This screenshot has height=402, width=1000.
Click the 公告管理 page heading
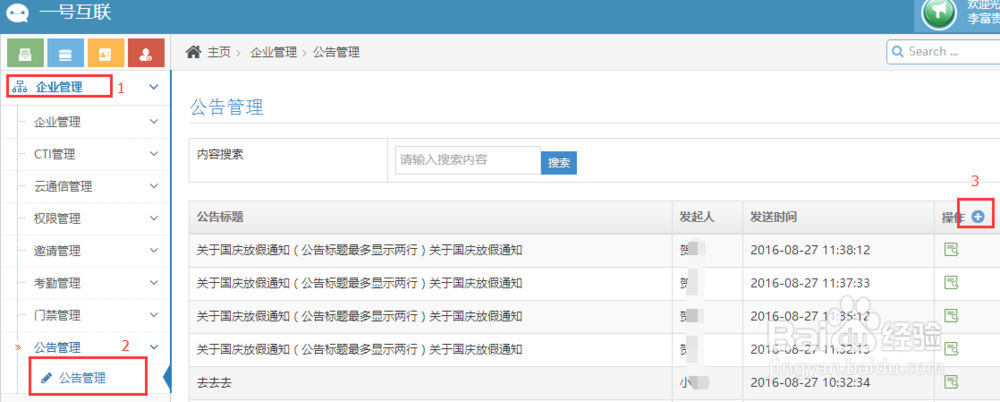coord(226,107)
